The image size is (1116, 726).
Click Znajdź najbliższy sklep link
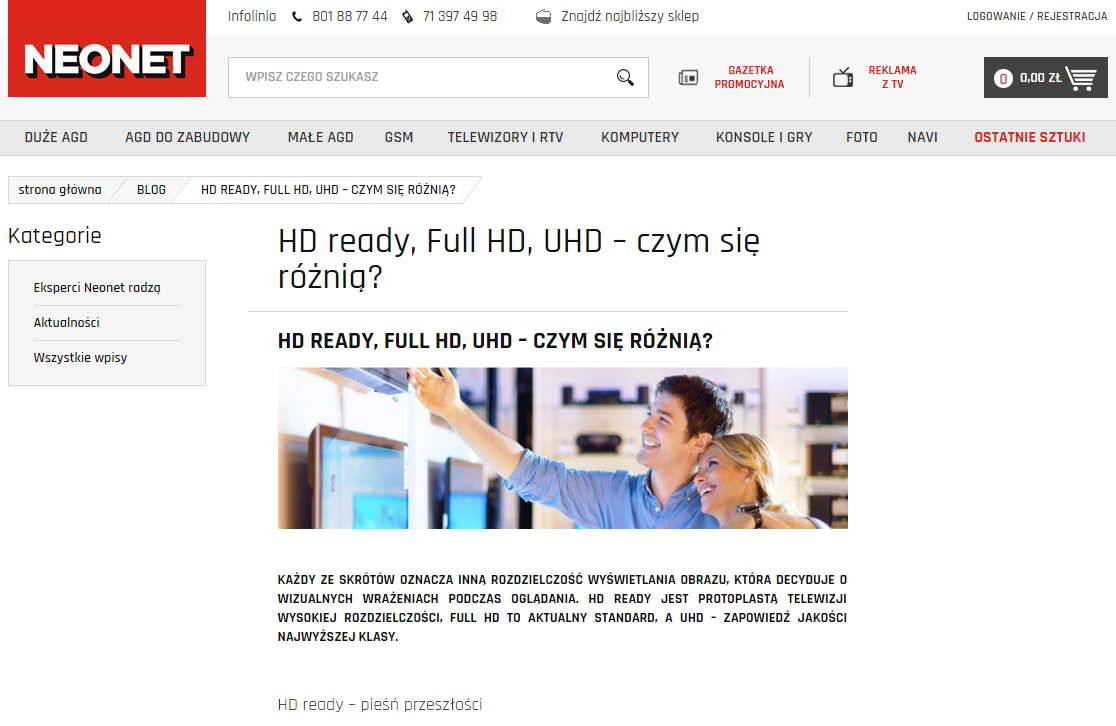(630, 17)
